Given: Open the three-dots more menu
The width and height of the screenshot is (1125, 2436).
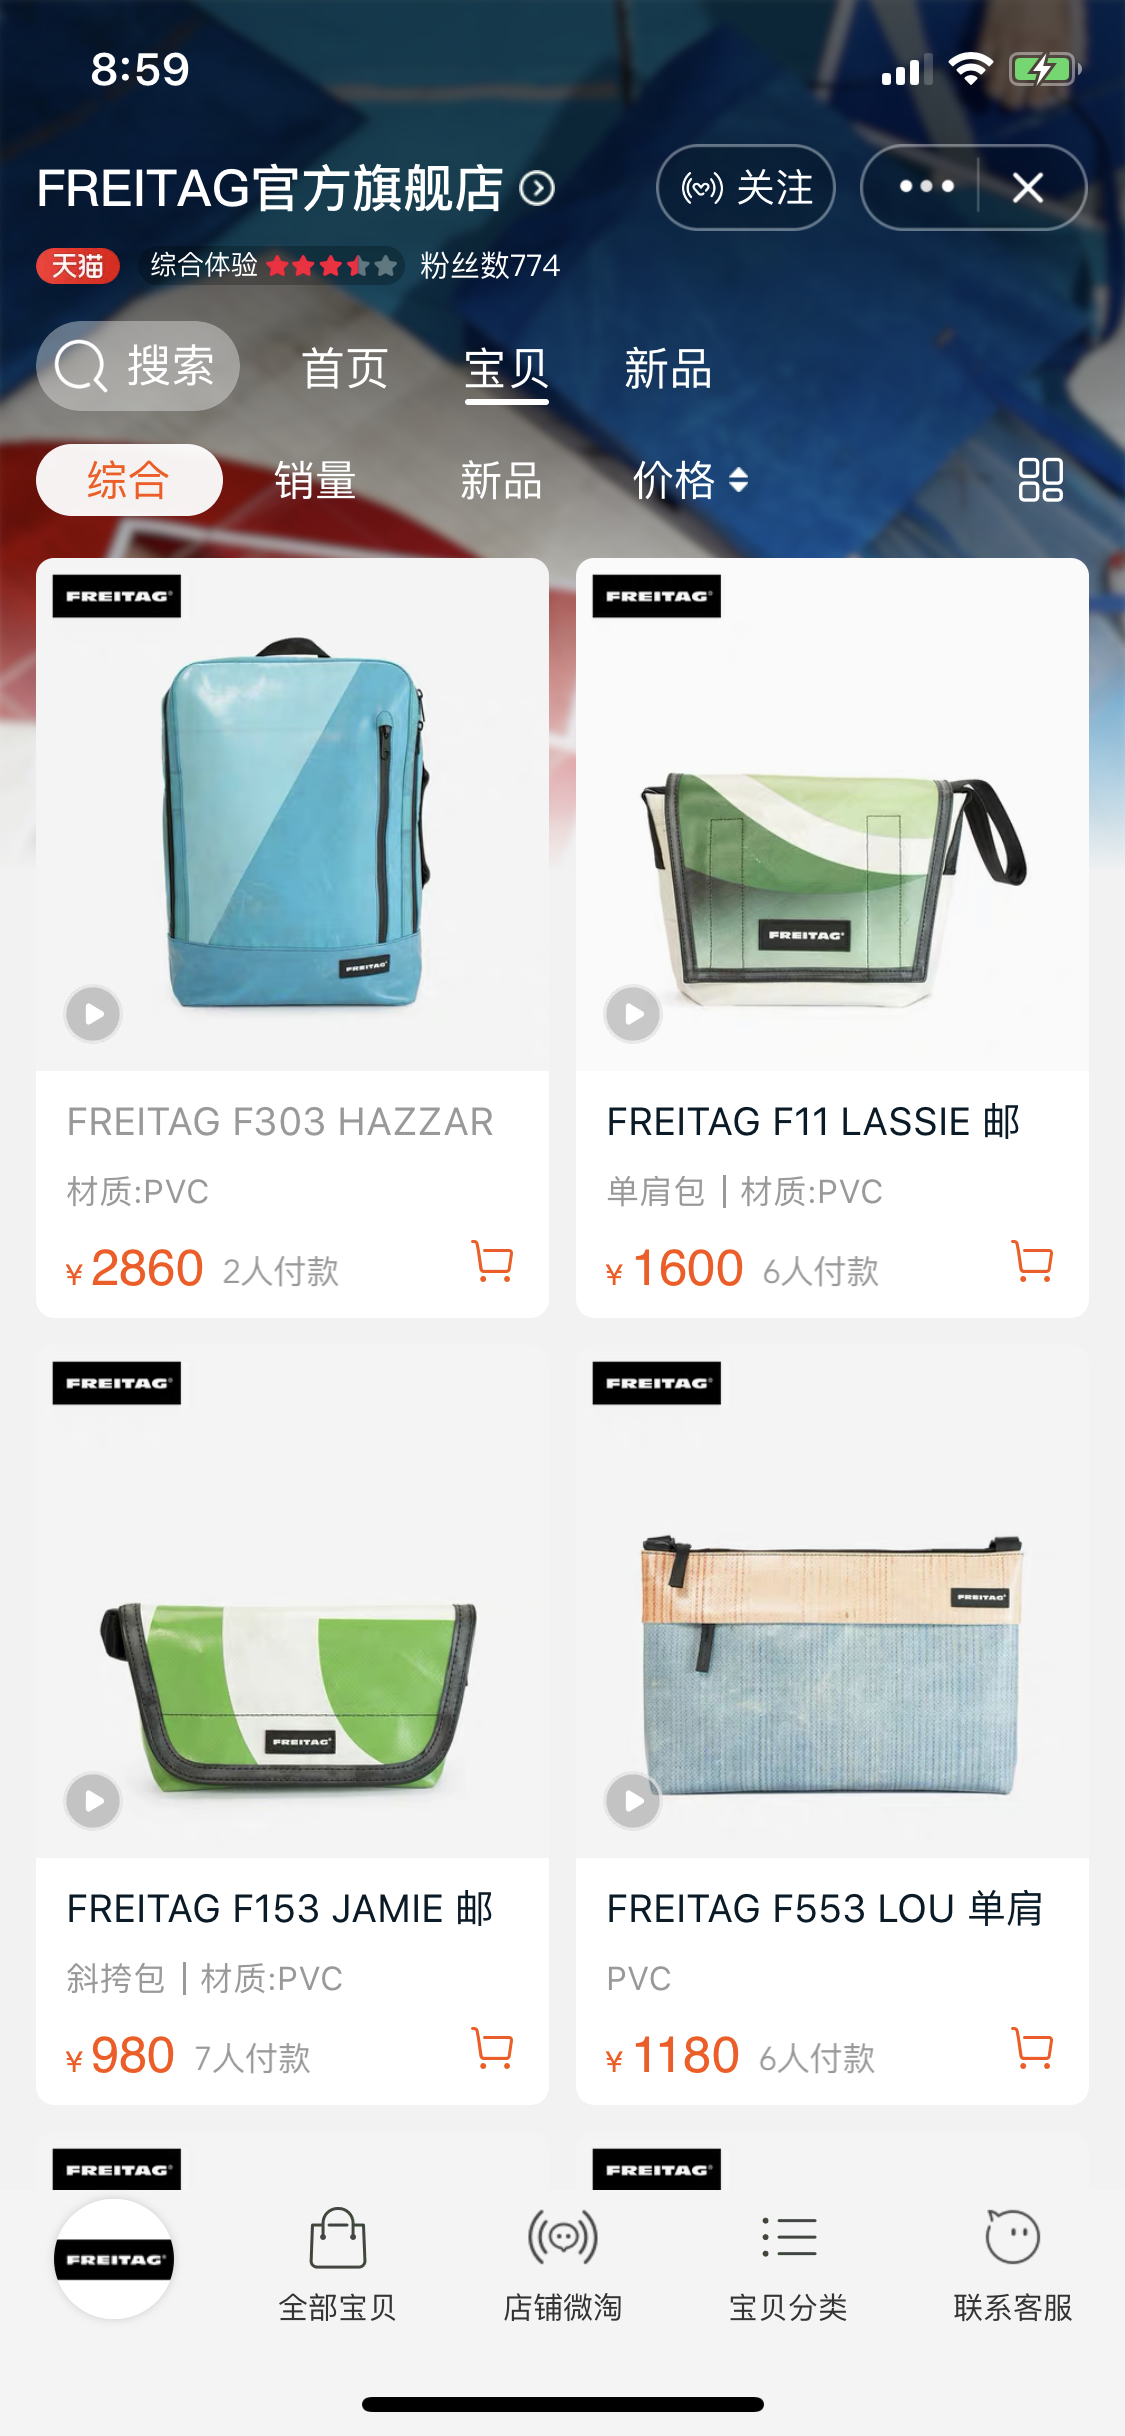Looking at the screenshot, I should click(x=926, y=187).
